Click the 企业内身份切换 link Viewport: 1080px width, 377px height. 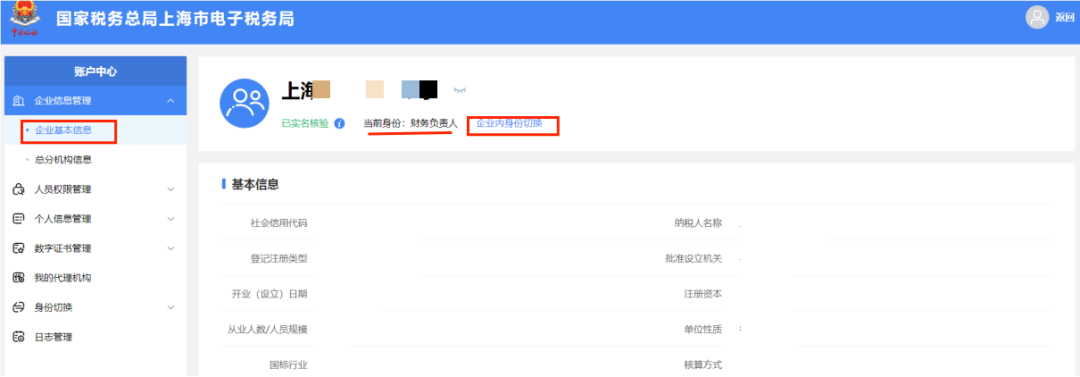510,124
